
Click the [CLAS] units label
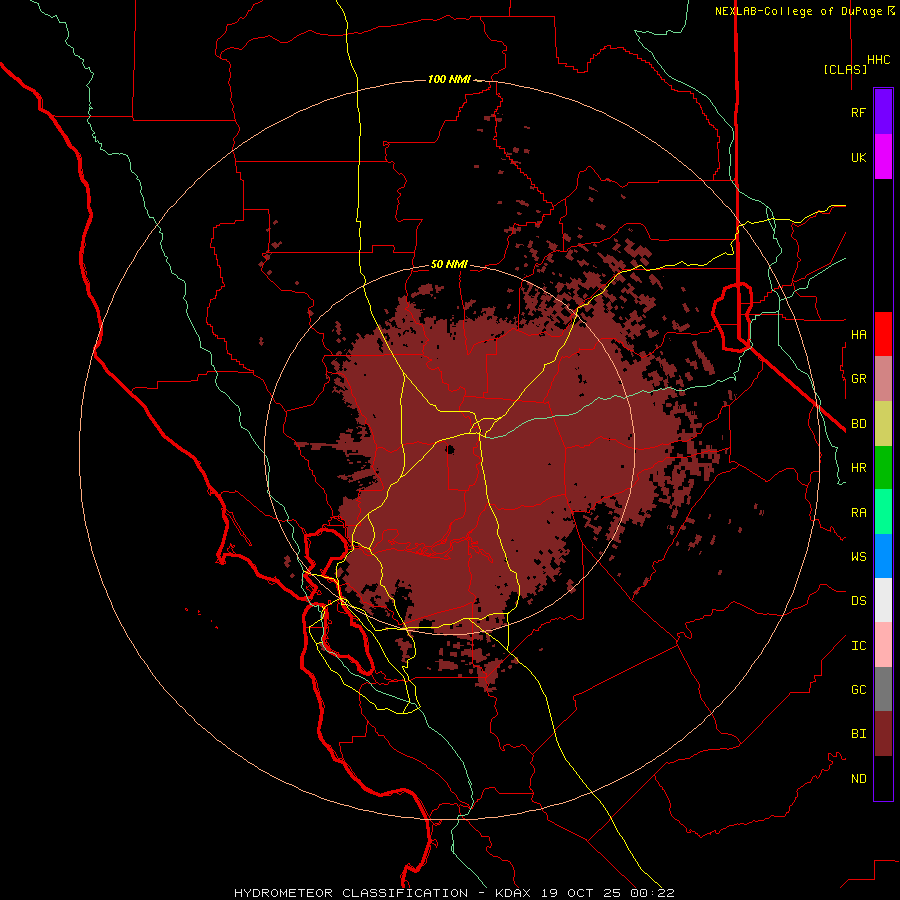pos(845,69)
